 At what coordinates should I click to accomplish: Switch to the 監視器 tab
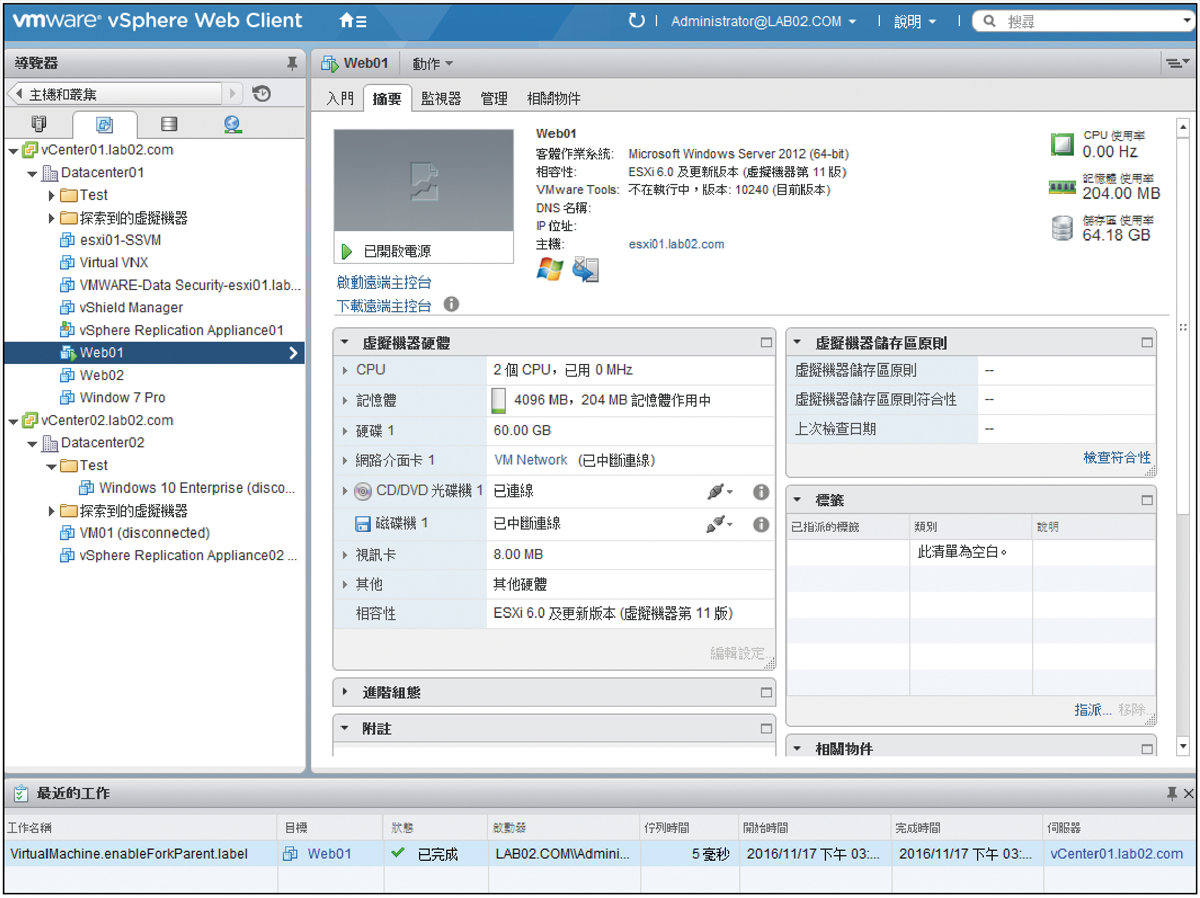(x=441, y=98)
